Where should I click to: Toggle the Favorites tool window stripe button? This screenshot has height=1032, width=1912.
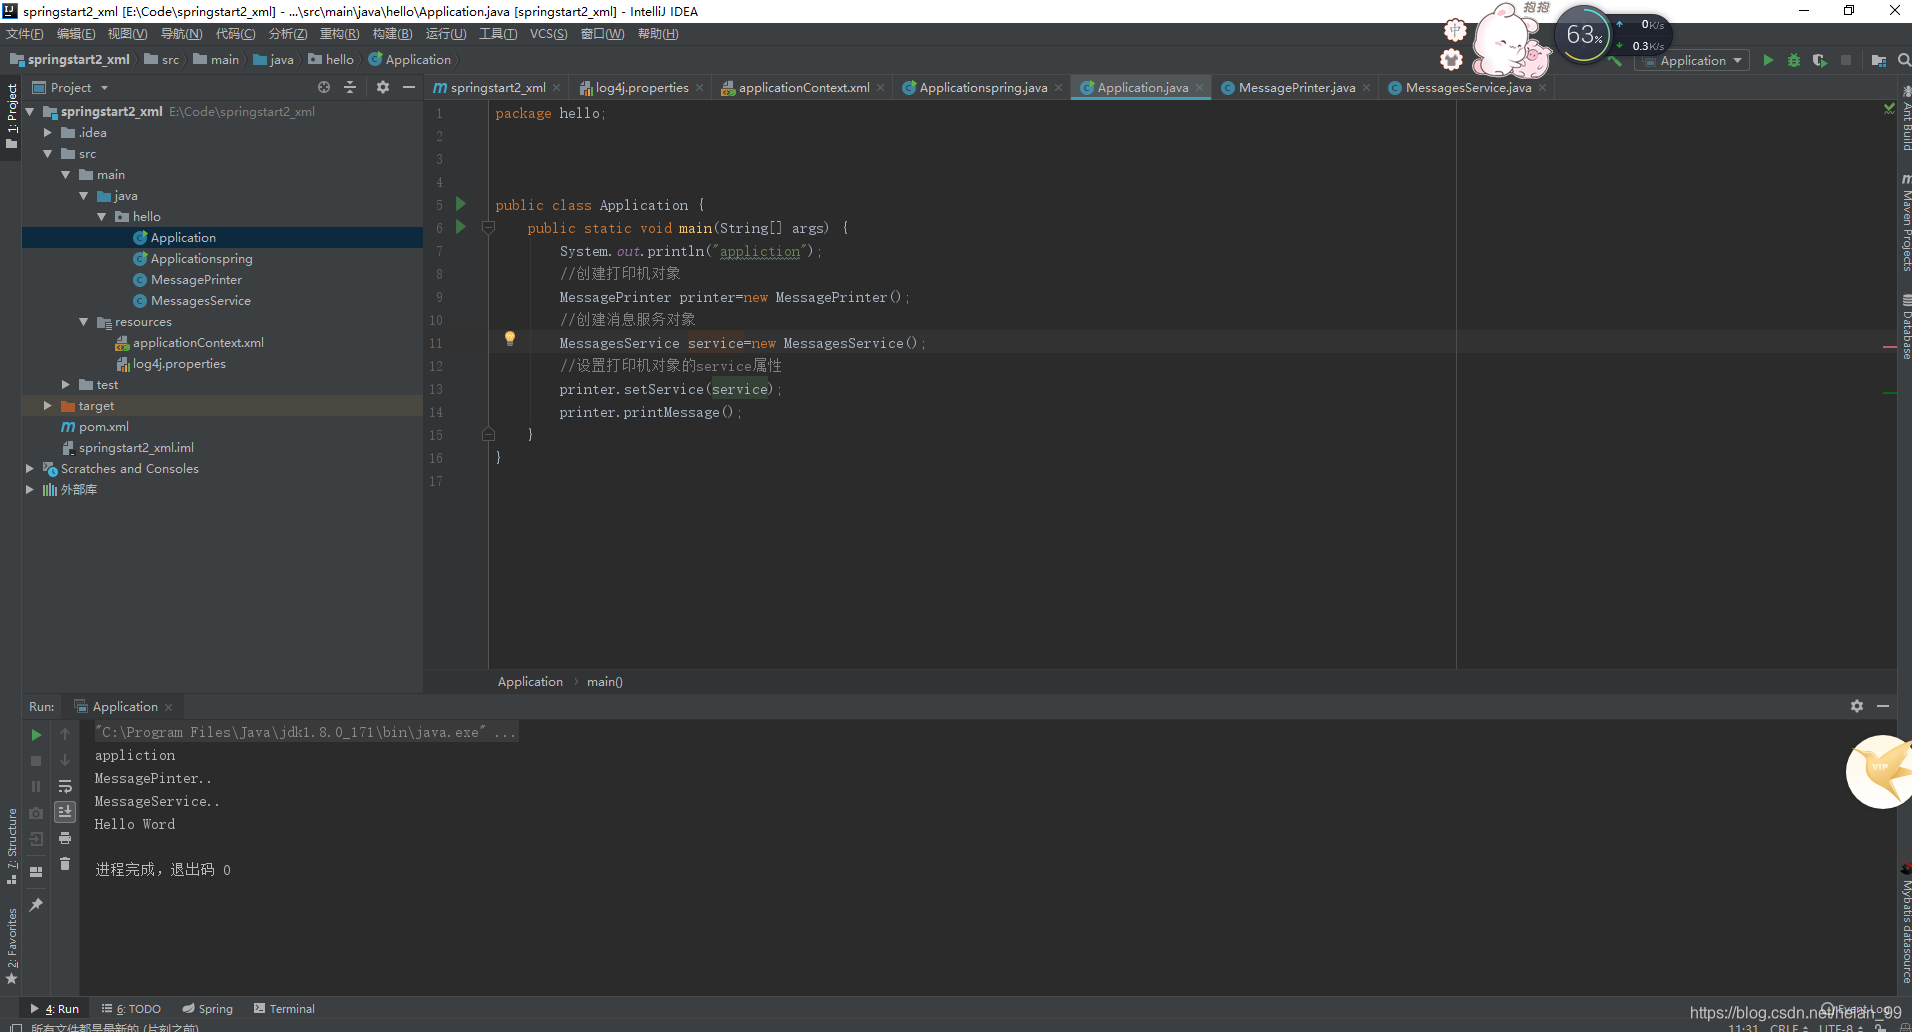[12, 945]
